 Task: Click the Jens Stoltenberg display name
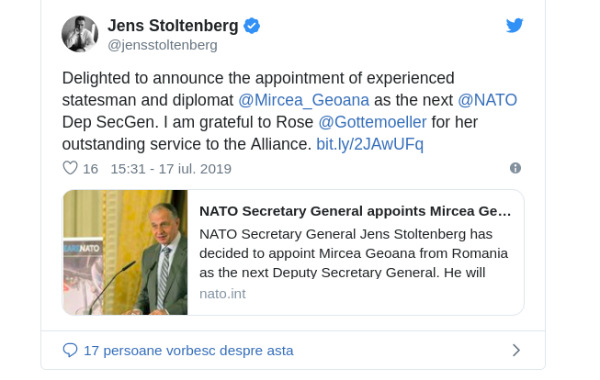pyautogui.click(x=173, y=26)
